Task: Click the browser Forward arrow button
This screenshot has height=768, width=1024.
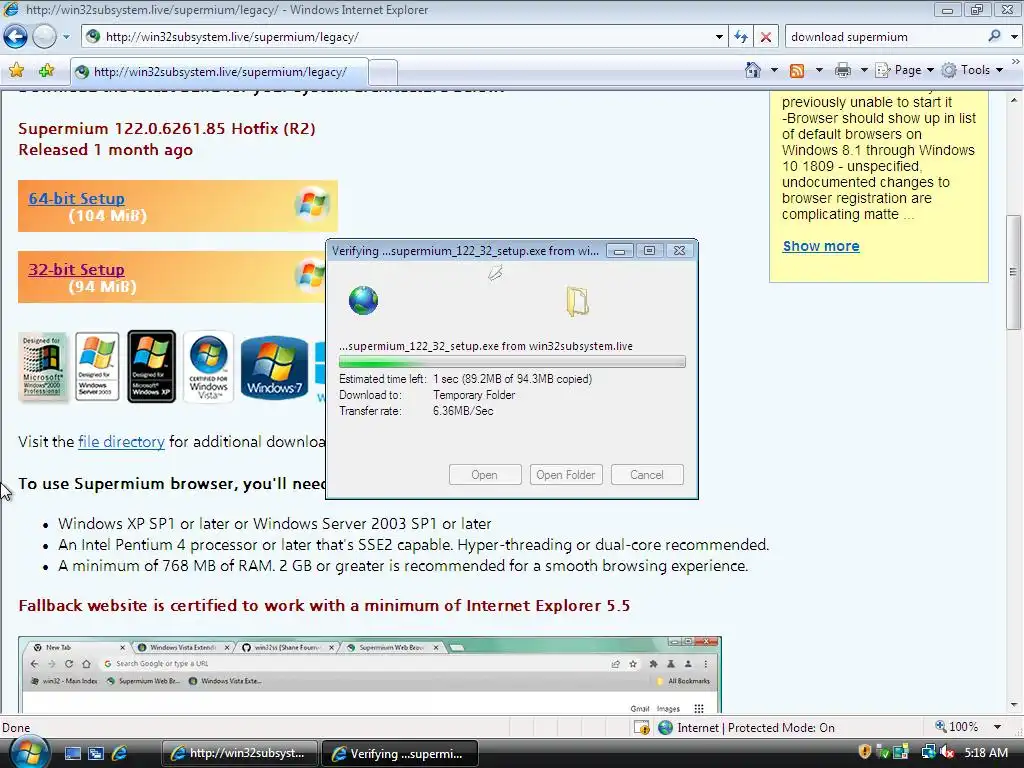Action: tap(44, 37)
